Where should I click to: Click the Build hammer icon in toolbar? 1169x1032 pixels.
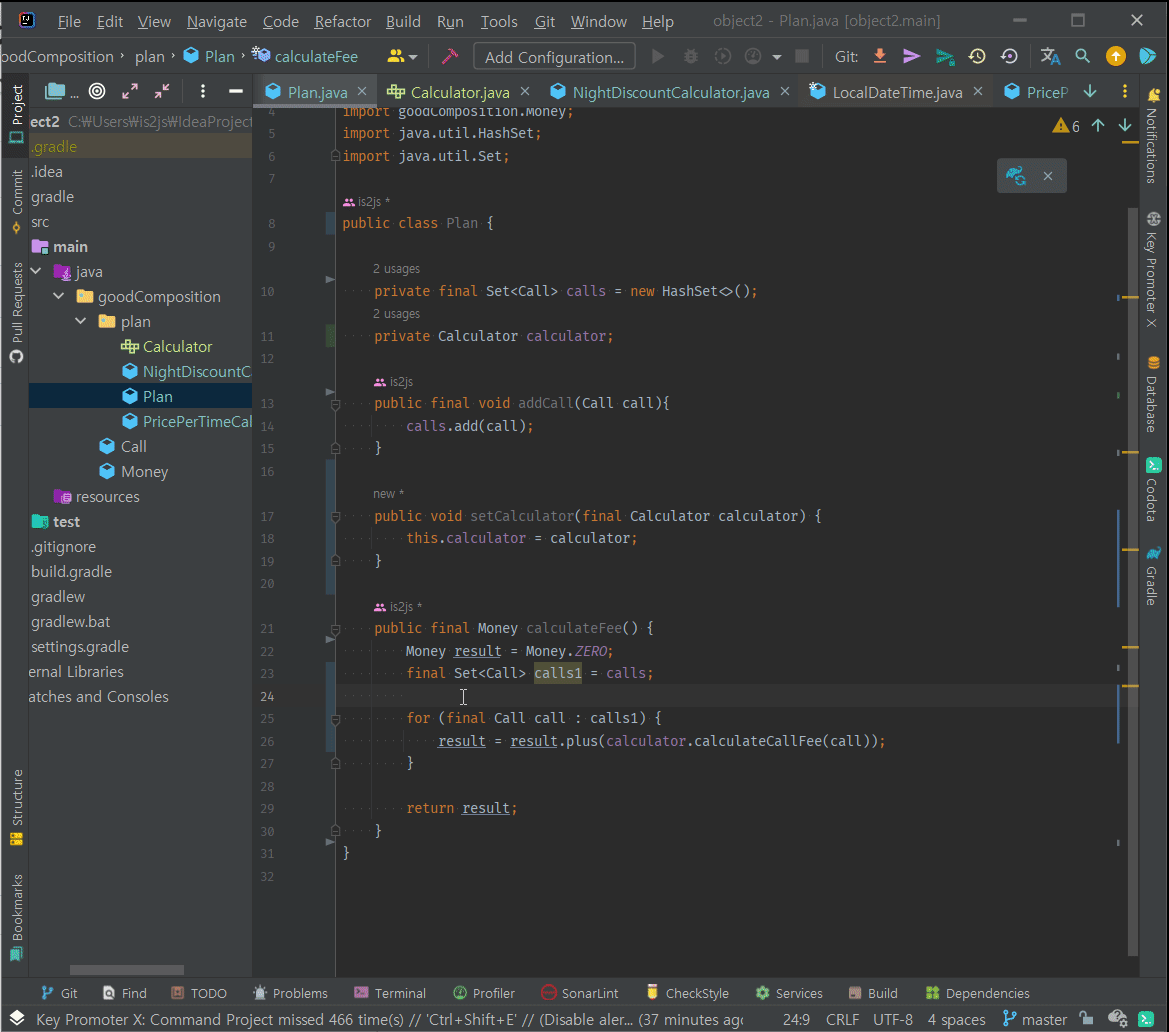click(x=449, y=57)
